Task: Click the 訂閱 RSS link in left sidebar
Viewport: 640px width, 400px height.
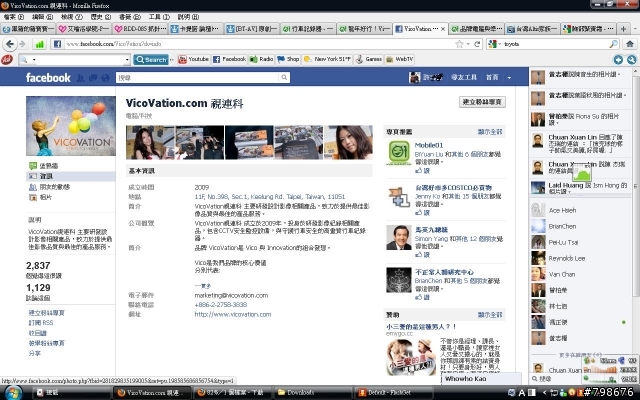Action: tap(41, 323)
